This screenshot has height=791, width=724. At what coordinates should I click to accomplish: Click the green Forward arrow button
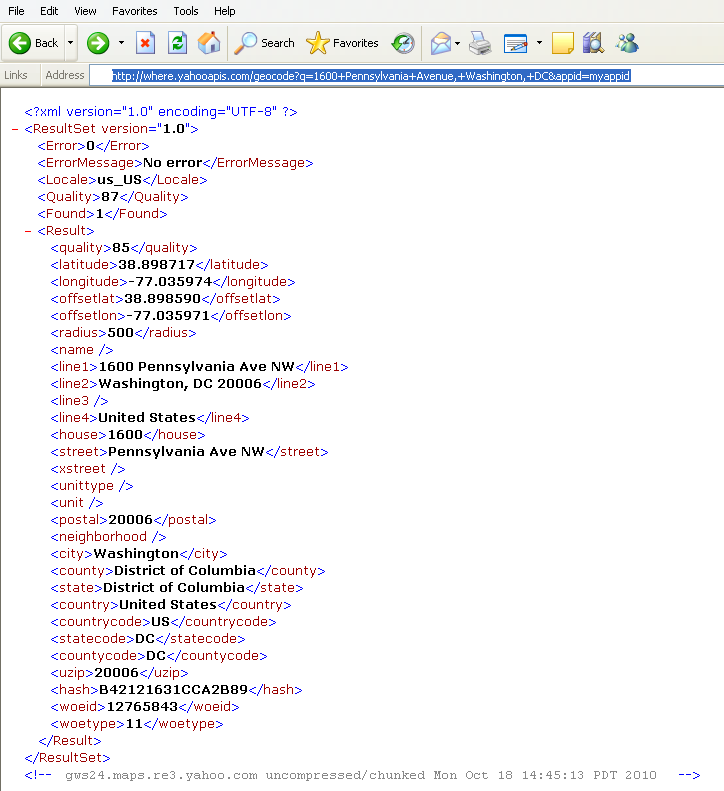pyautogui.click(x=98, y=43)
